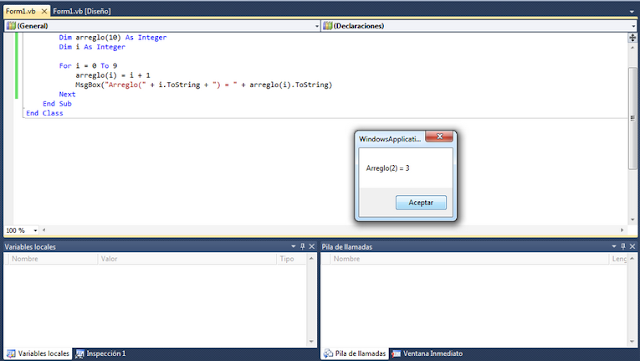Click the Variables locales scroll up arrow

311,258
